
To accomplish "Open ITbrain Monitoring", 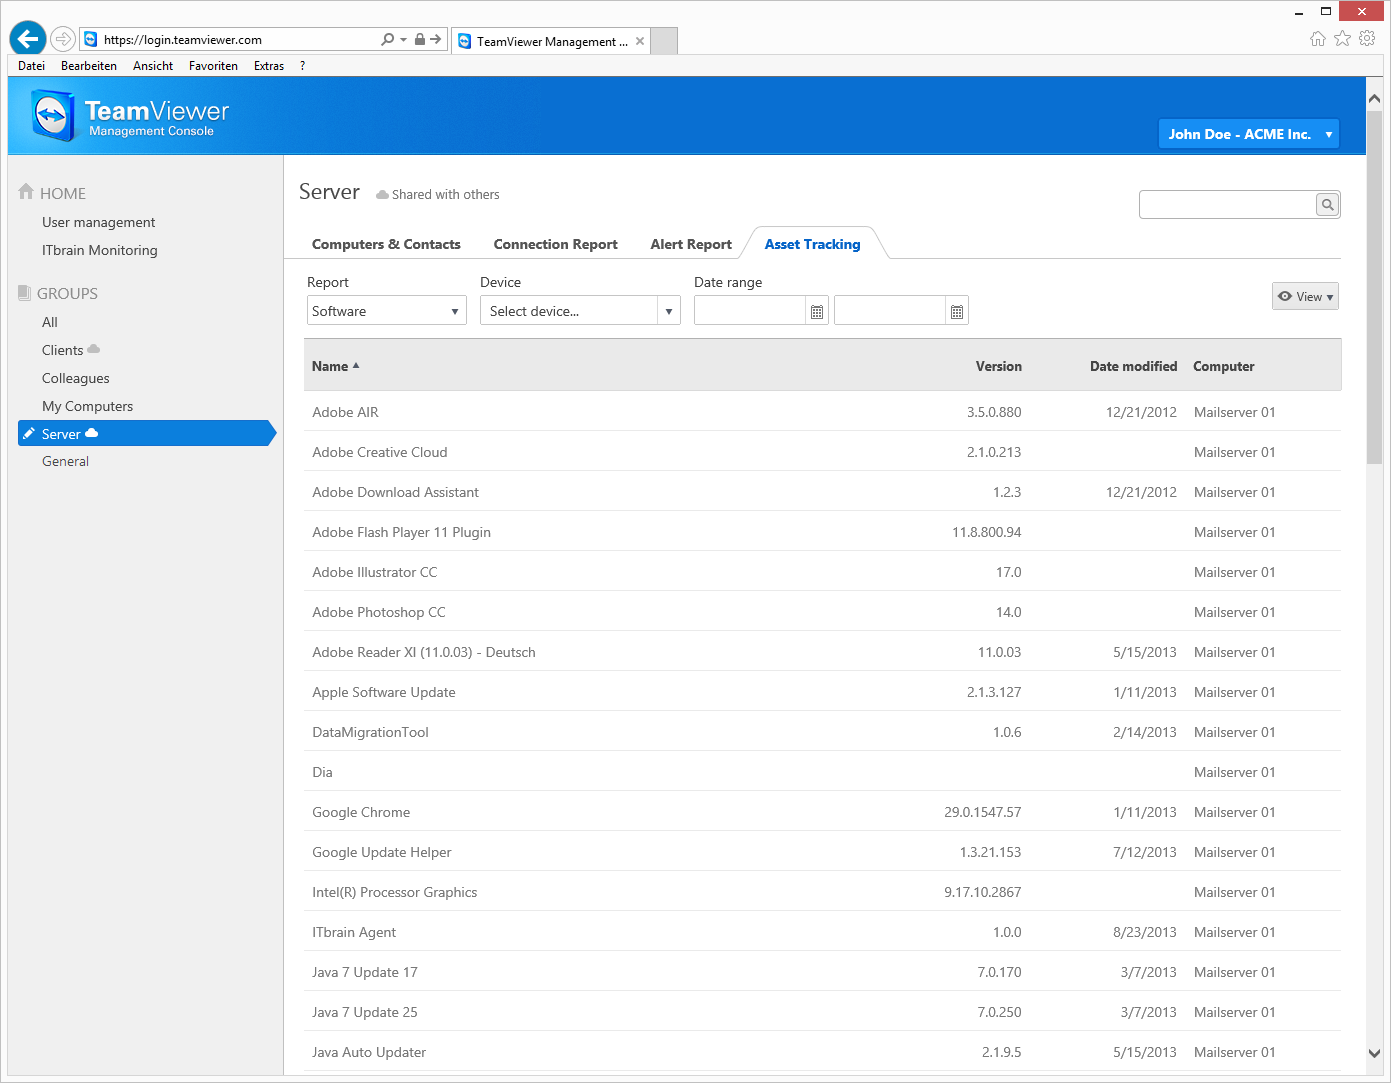I will pyautogui.click(x=99, y=250).
